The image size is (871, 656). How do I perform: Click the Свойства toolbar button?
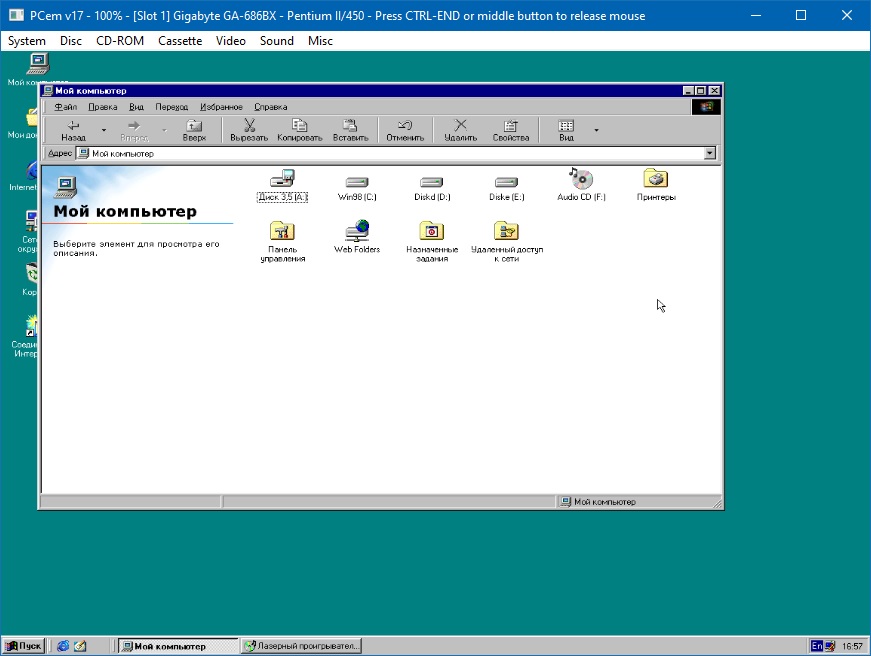click(510, 130)
